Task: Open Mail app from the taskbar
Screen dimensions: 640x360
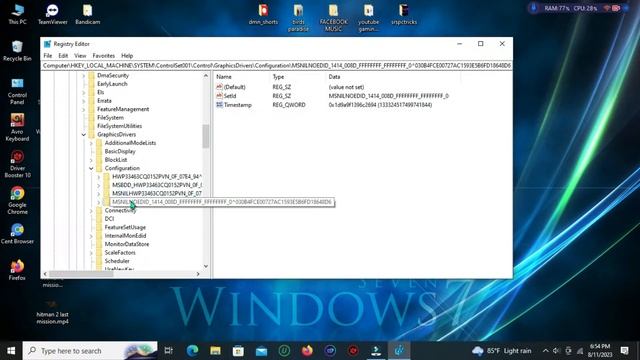Action: 261,350
